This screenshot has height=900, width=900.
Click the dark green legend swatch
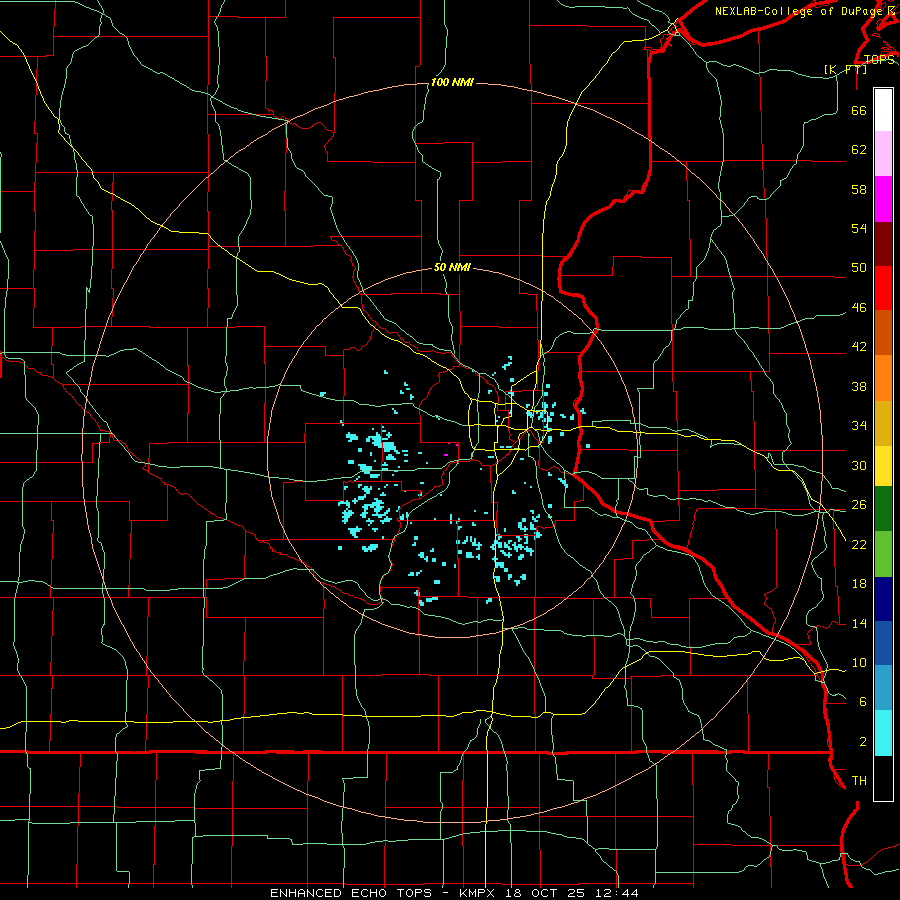(x=883, y=509)
